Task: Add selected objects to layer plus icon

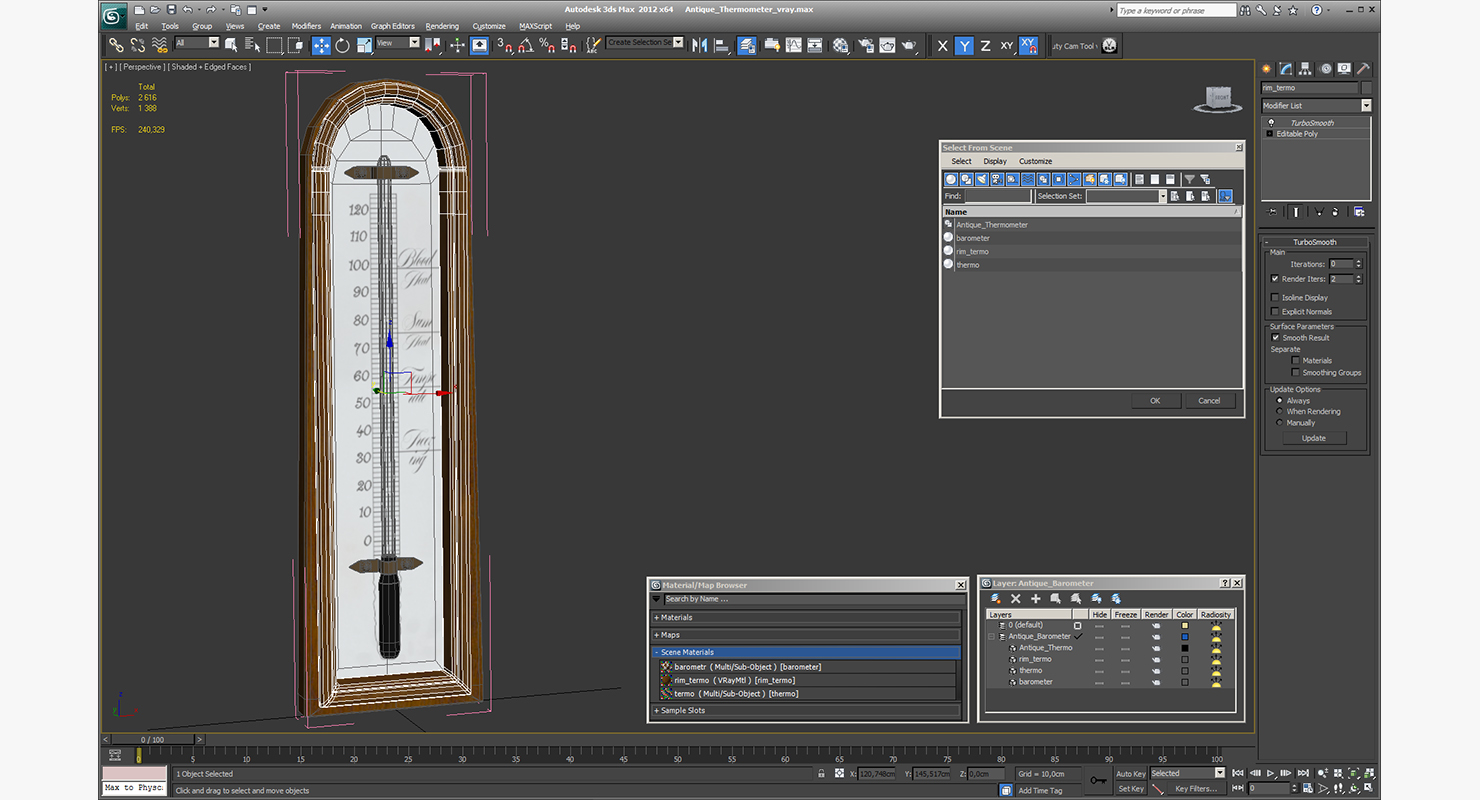Action: [1036, 598]
